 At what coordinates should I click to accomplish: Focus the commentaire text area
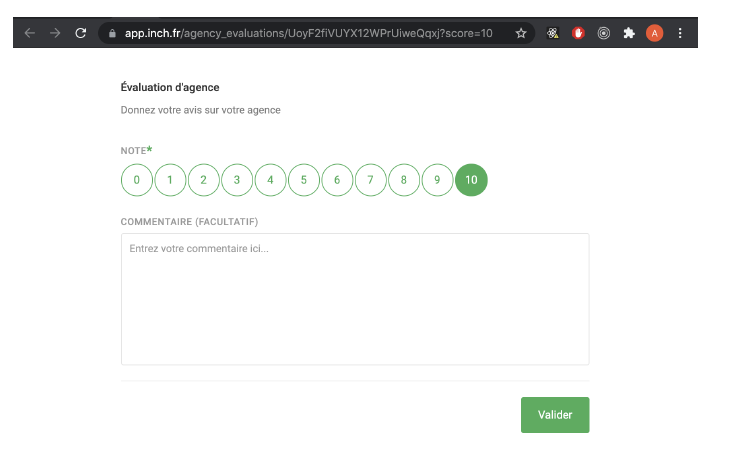point(355,299)
